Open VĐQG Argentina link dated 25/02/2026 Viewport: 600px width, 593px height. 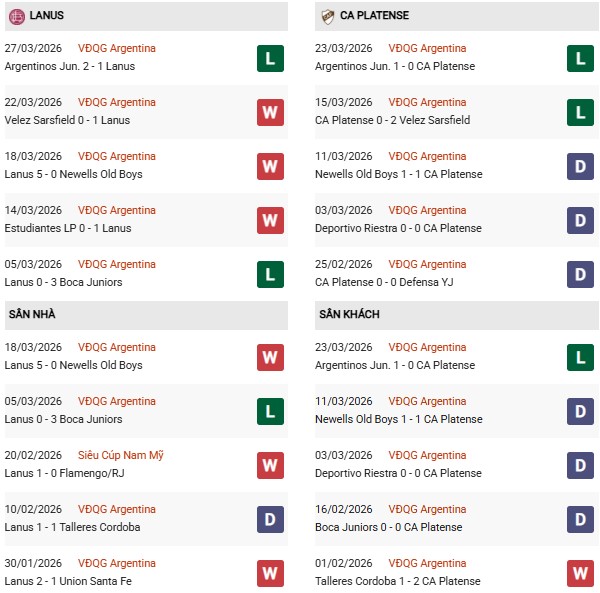click(x=429, y=264)
